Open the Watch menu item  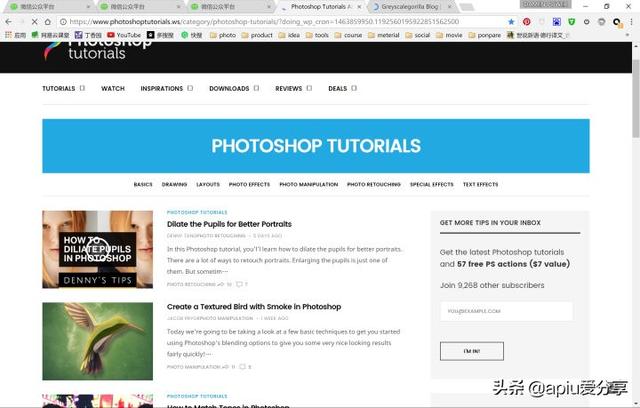point(113,88)
